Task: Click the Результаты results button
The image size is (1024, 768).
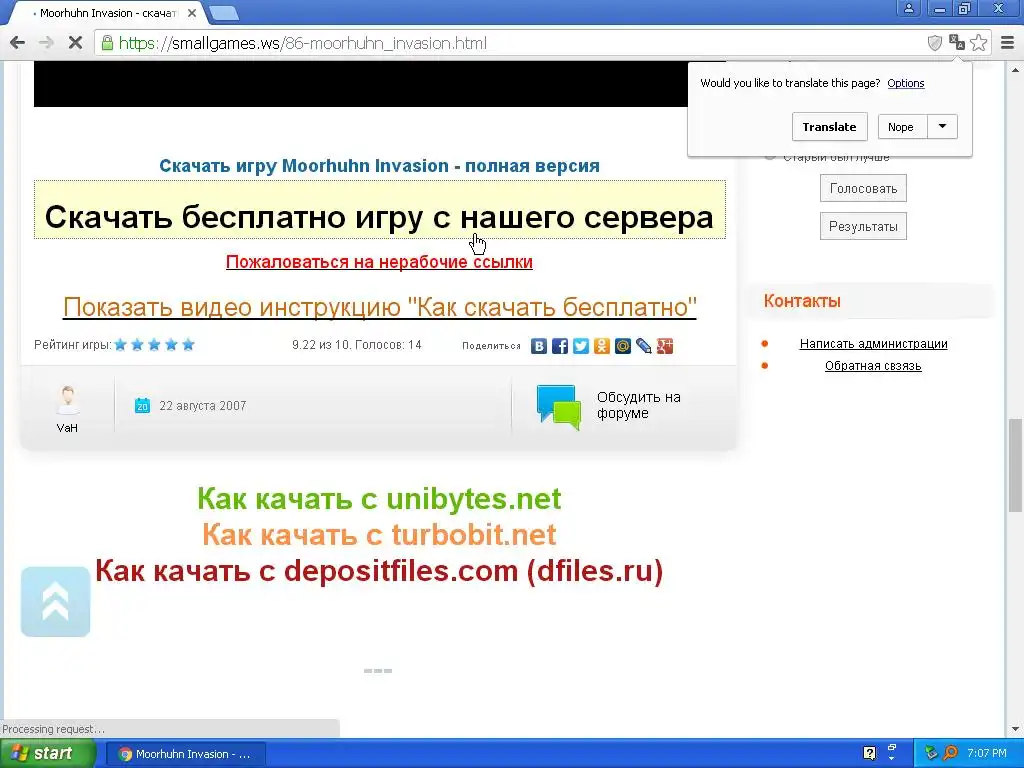Action: click(863, 227)
